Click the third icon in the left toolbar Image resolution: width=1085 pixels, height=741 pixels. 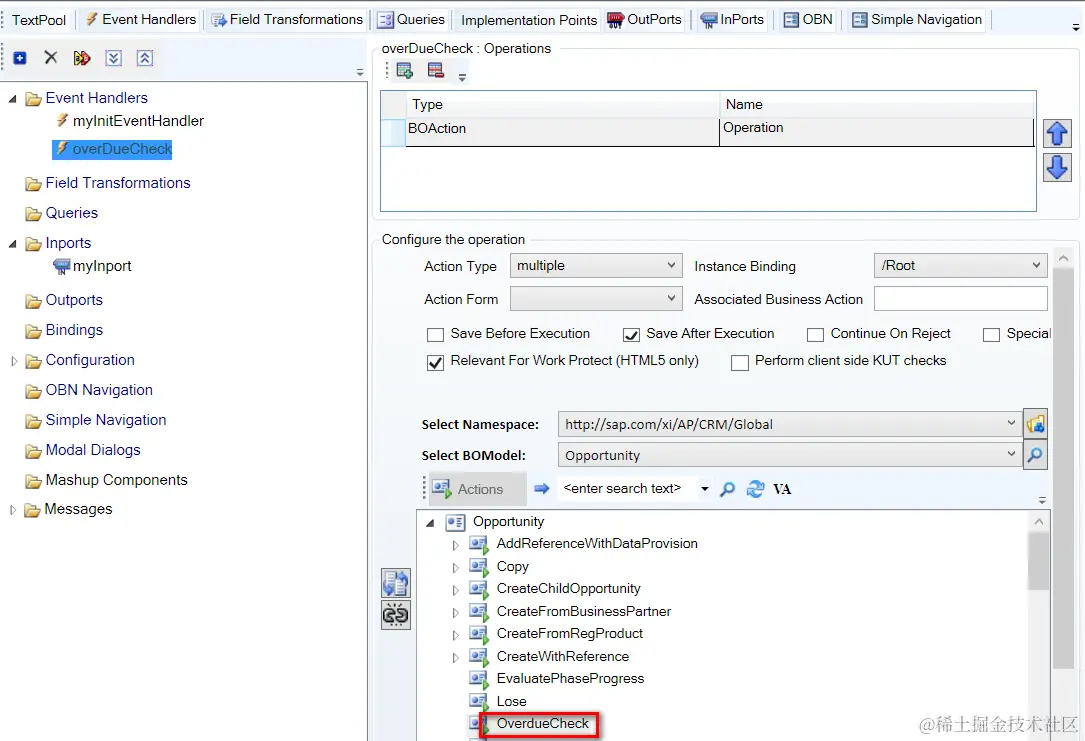point(82,58)
